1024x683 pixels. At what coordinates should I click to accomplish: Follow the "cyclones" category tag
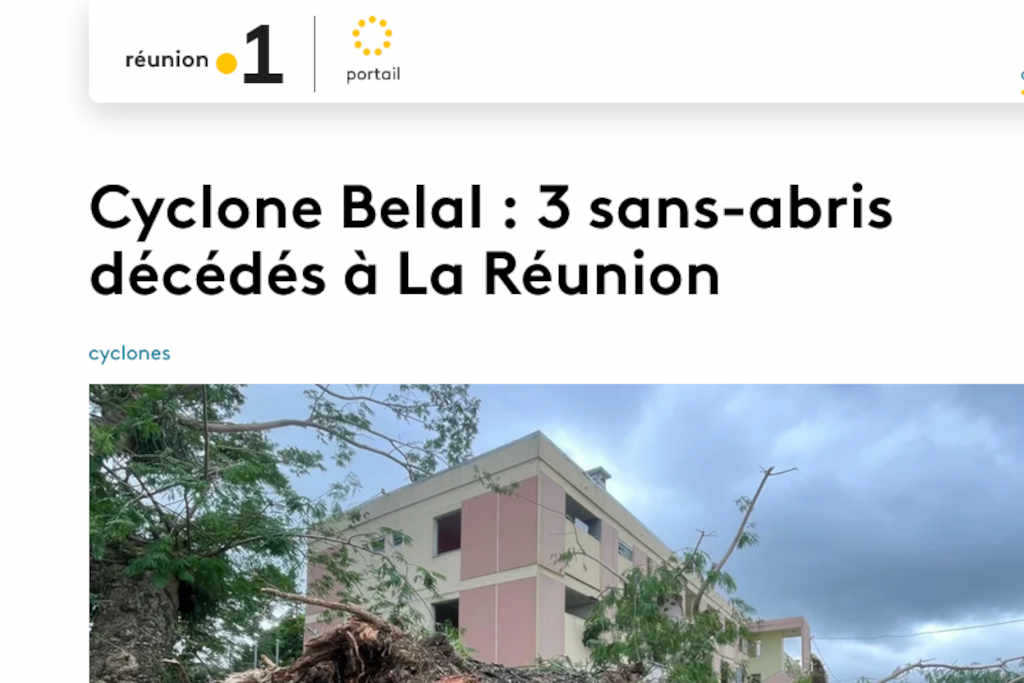coord(129,353)
